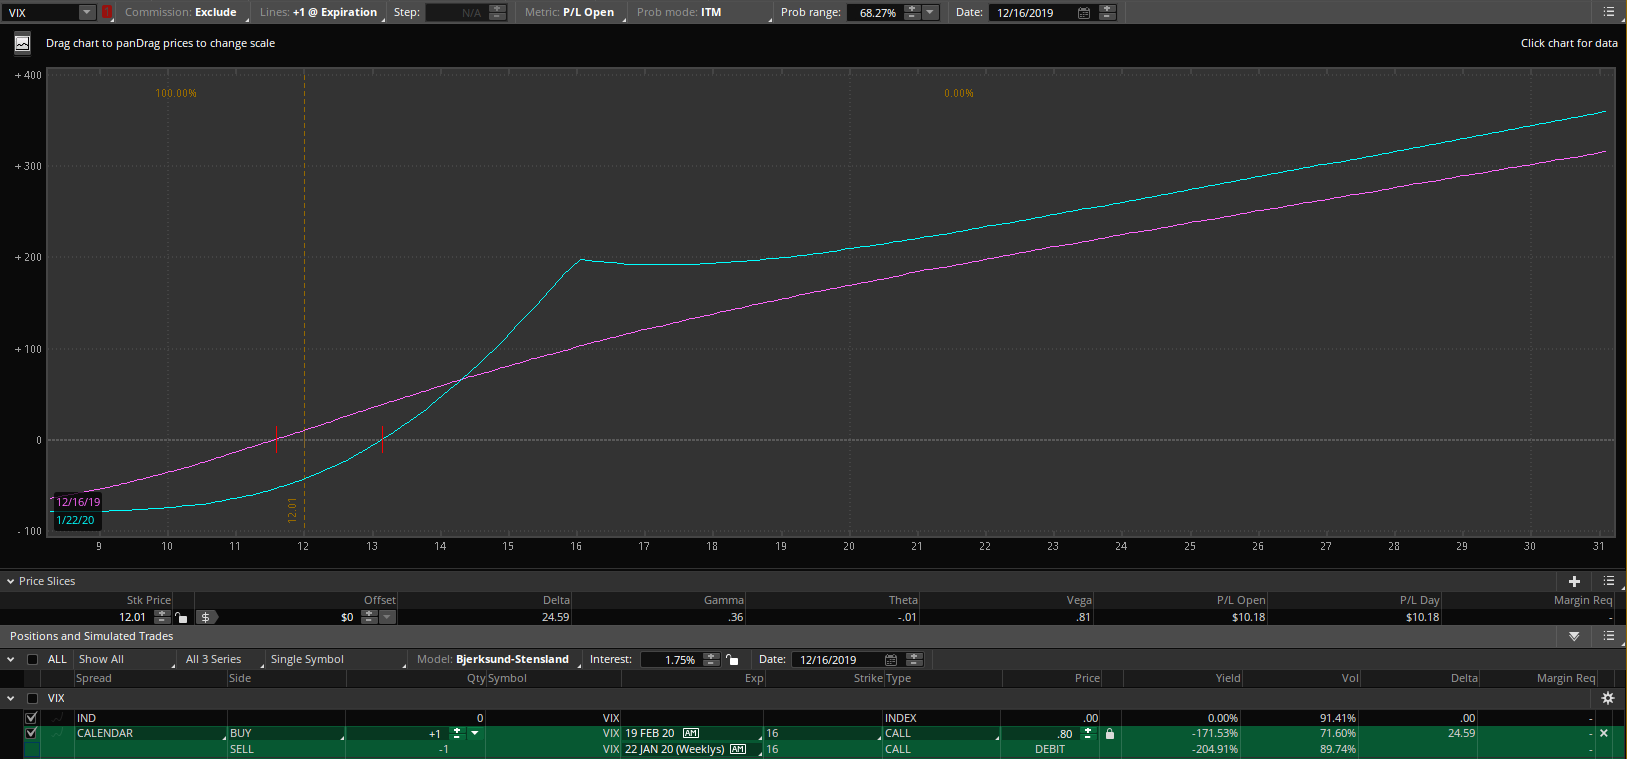Adjust the Offset $0 stepper
Screen dimensions: 1627x759
click(369, 617)
